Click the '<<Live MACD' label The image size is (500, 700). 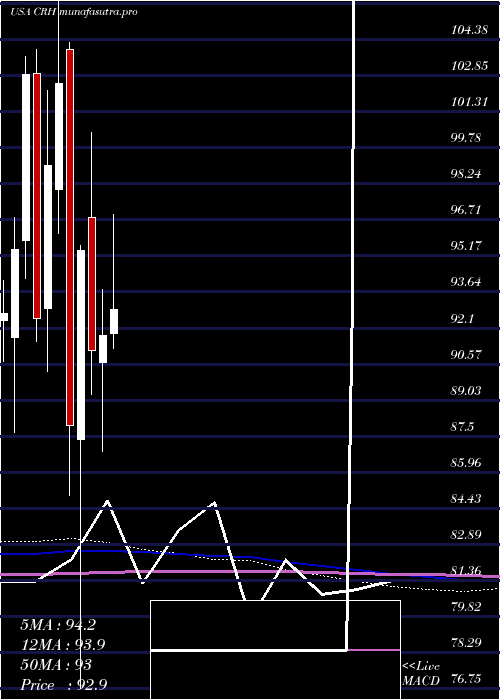(x=421, y=674)
